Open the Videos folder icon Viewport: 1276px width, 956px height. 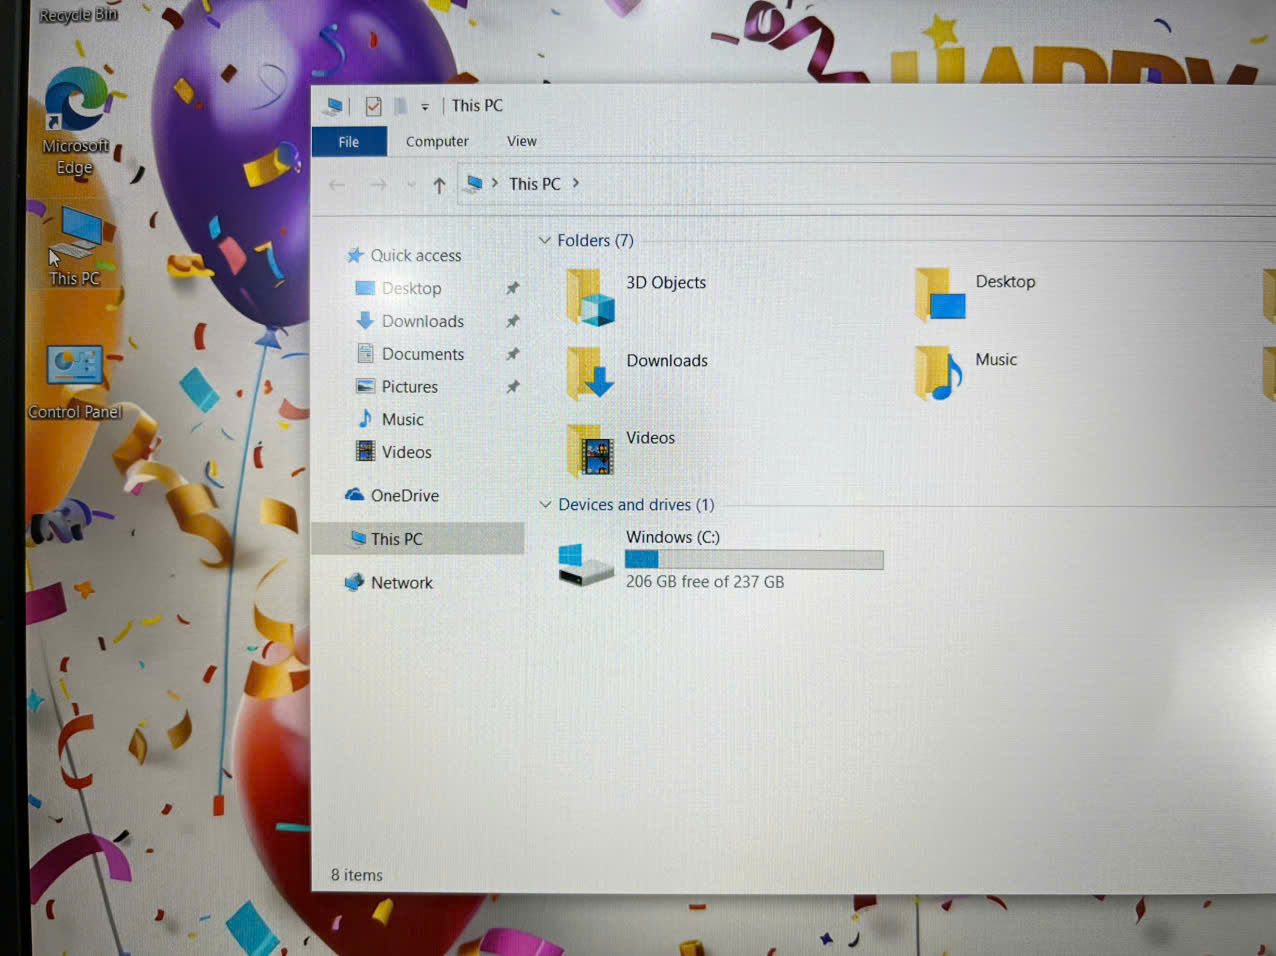(590, 452)
